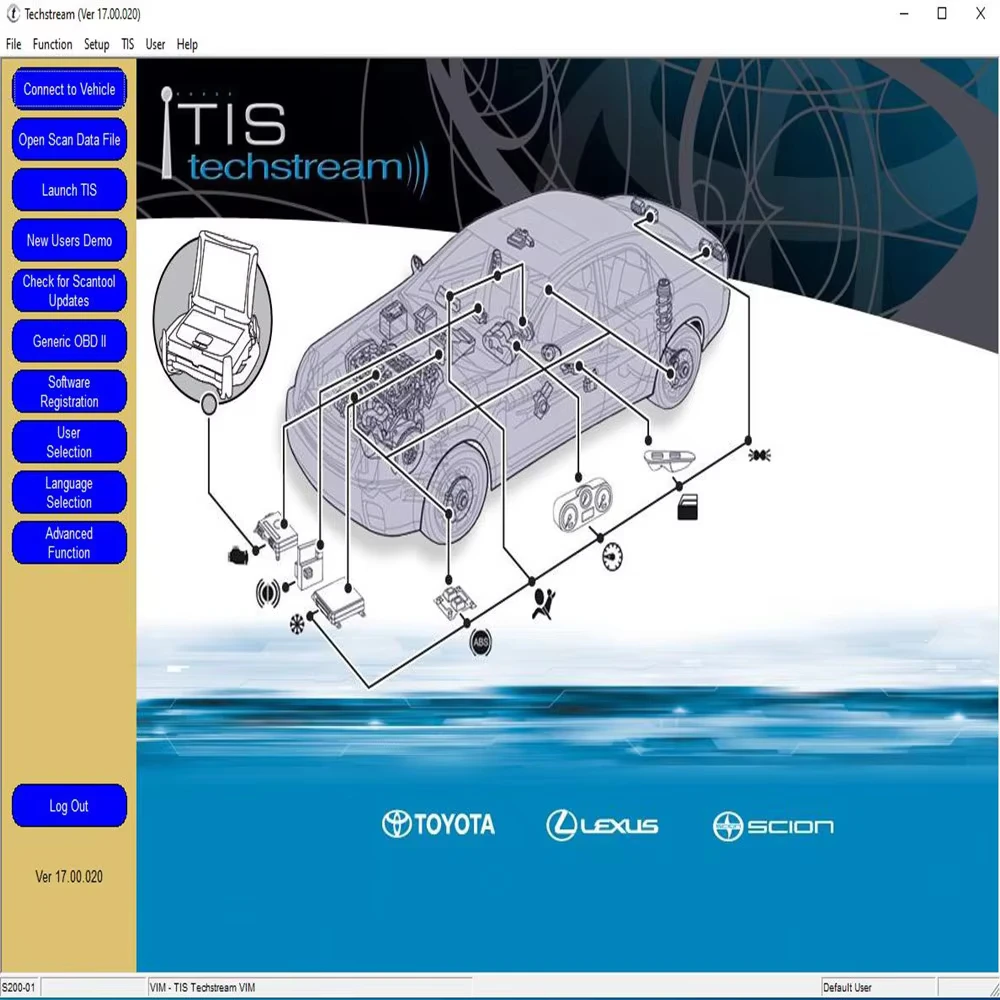This screenshot has width=1000, height=1000.
Task: Open the Function menu
Action: click(x=52, y=44)
